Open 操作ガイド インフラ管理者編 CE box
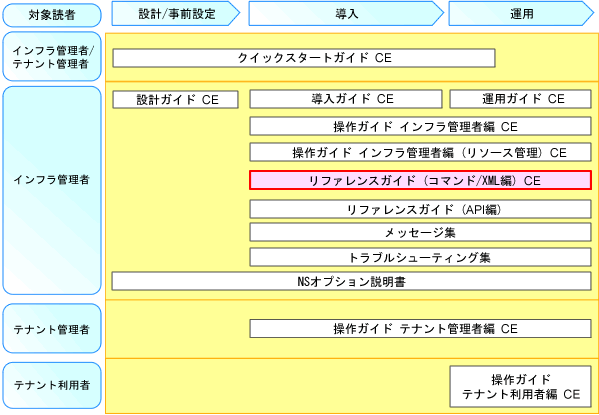Viewport: 599px width, 415px height. 421,126
